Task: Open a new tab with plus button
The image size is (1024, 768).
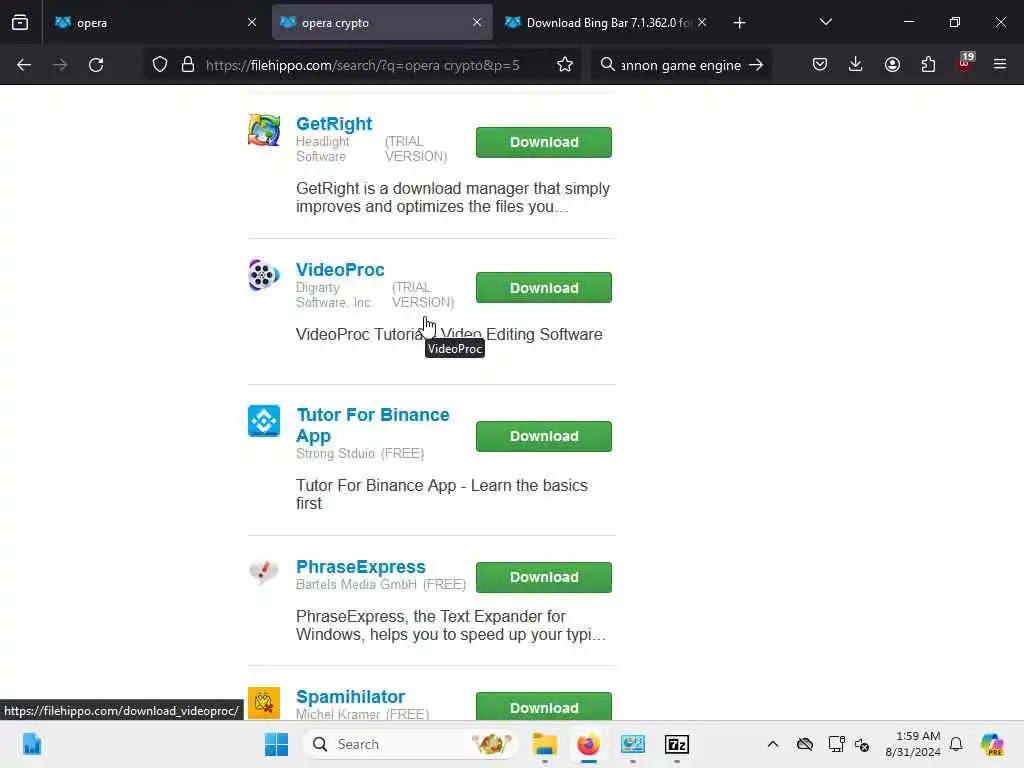Action: click(739, 23)
